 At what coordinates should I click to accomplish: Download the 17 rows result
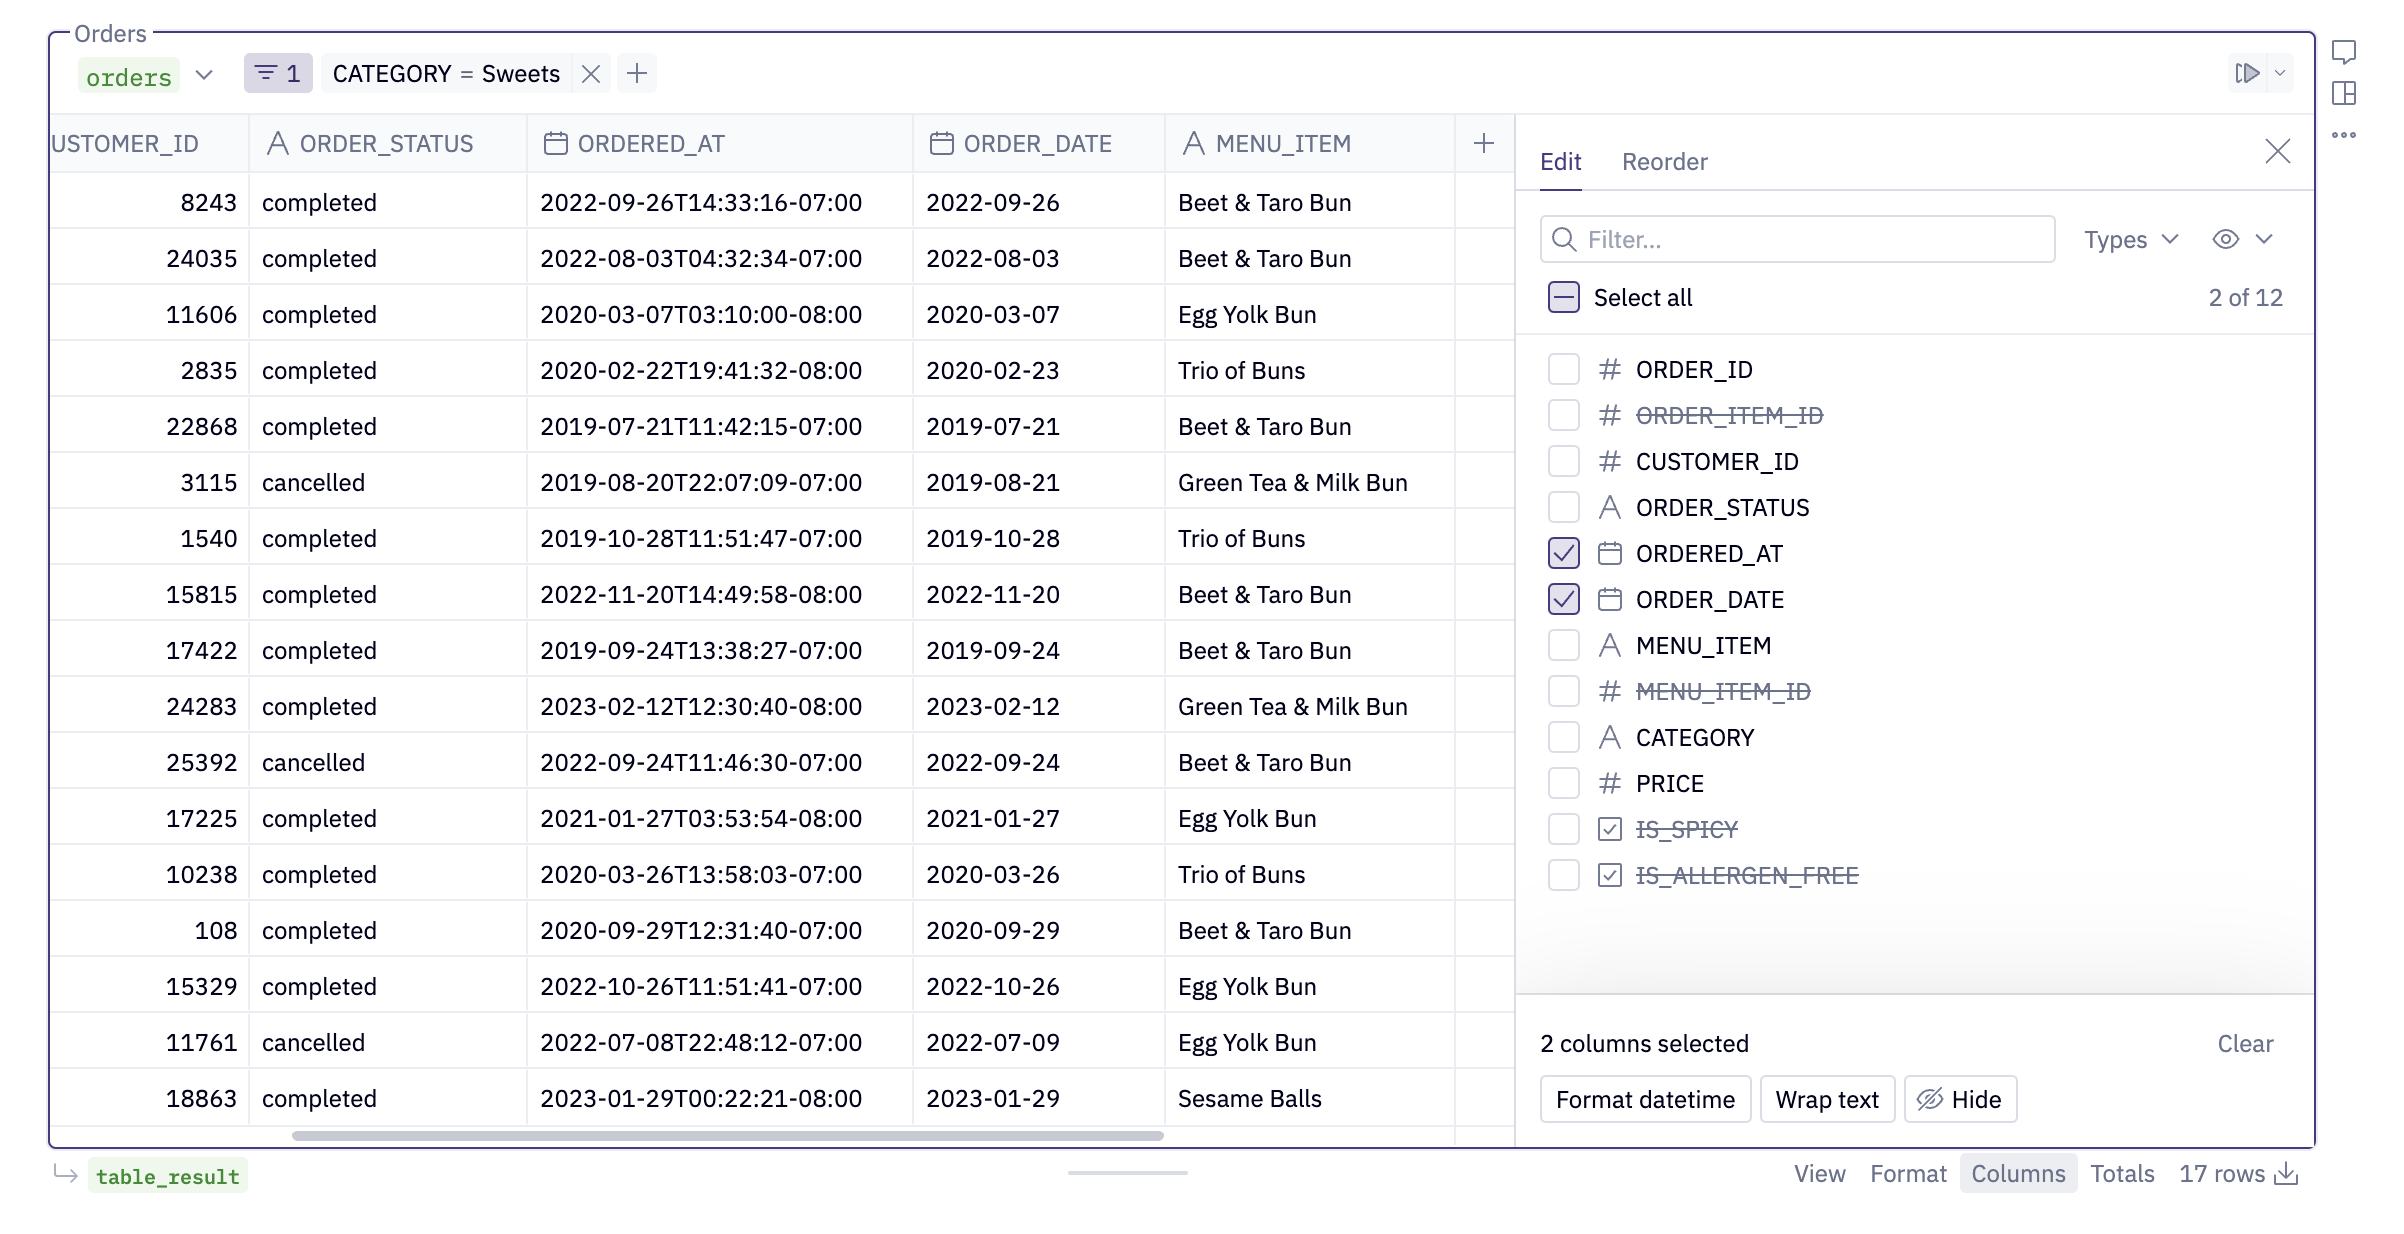[x=2286, y=1174]
